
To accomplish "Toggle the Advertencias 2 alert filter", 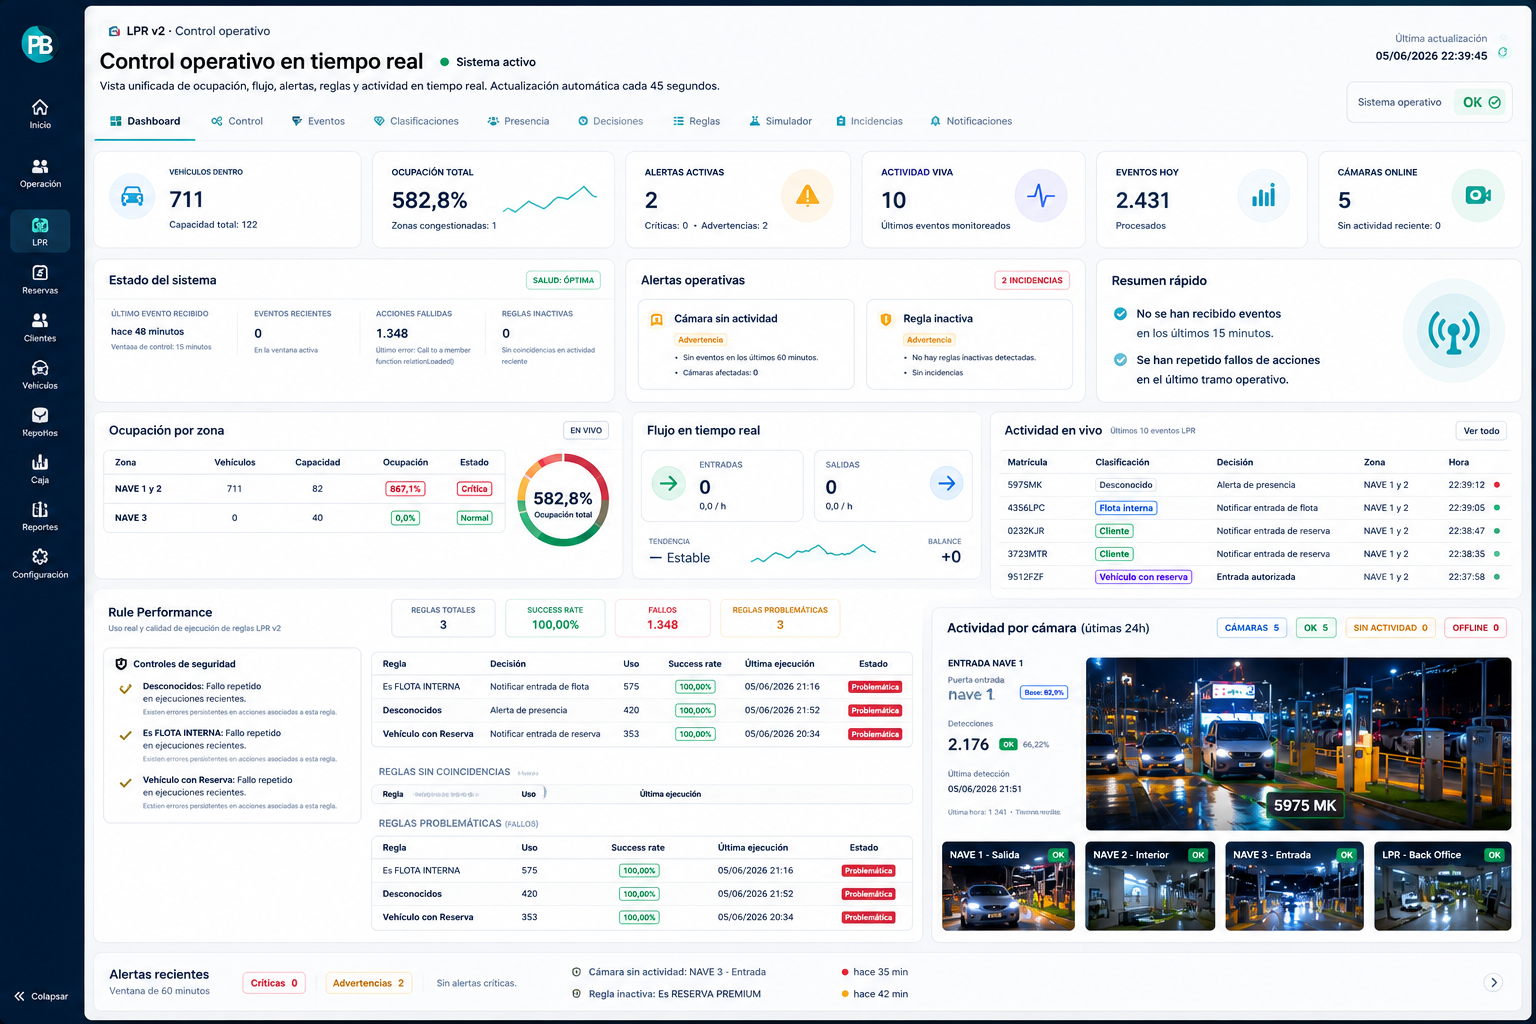I will (x=368, y=983).
